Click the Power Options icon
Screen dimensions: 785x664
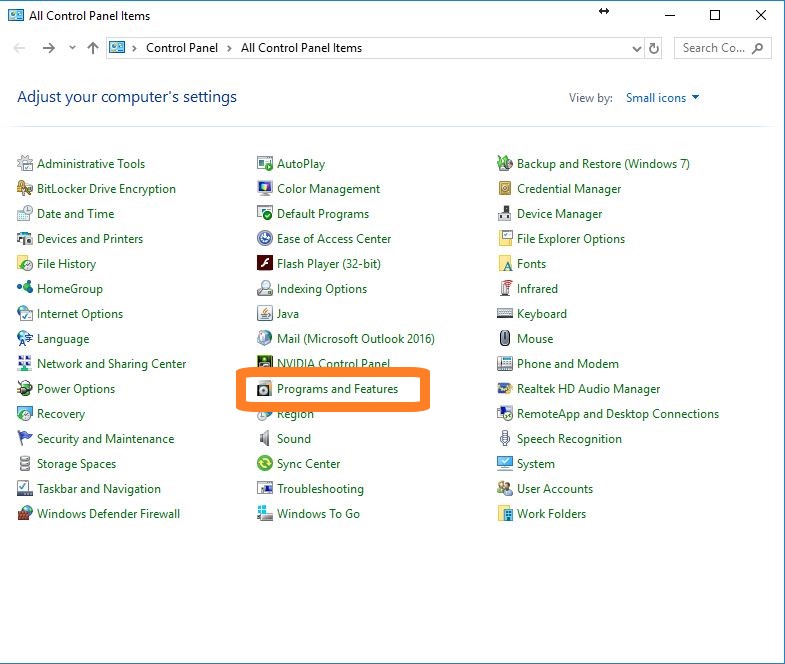(25, 388)
